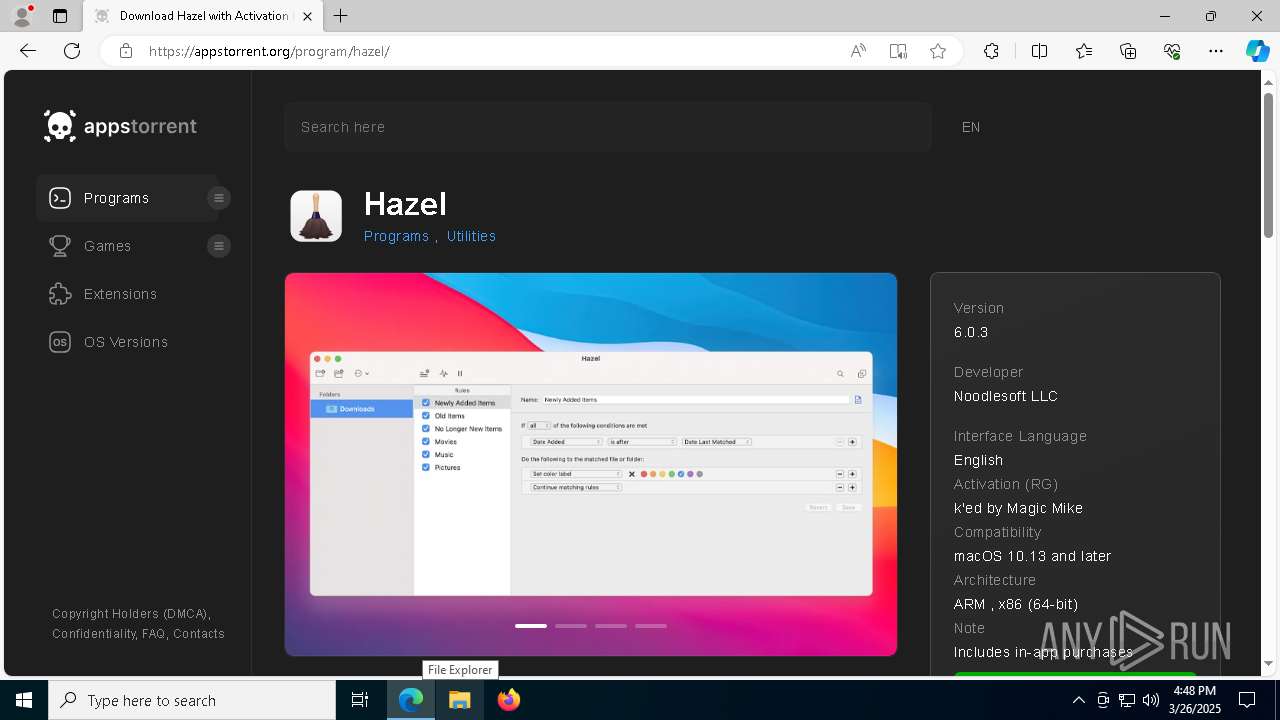
Task: Open the Edge tab actions menu
Action: point(60,16)
